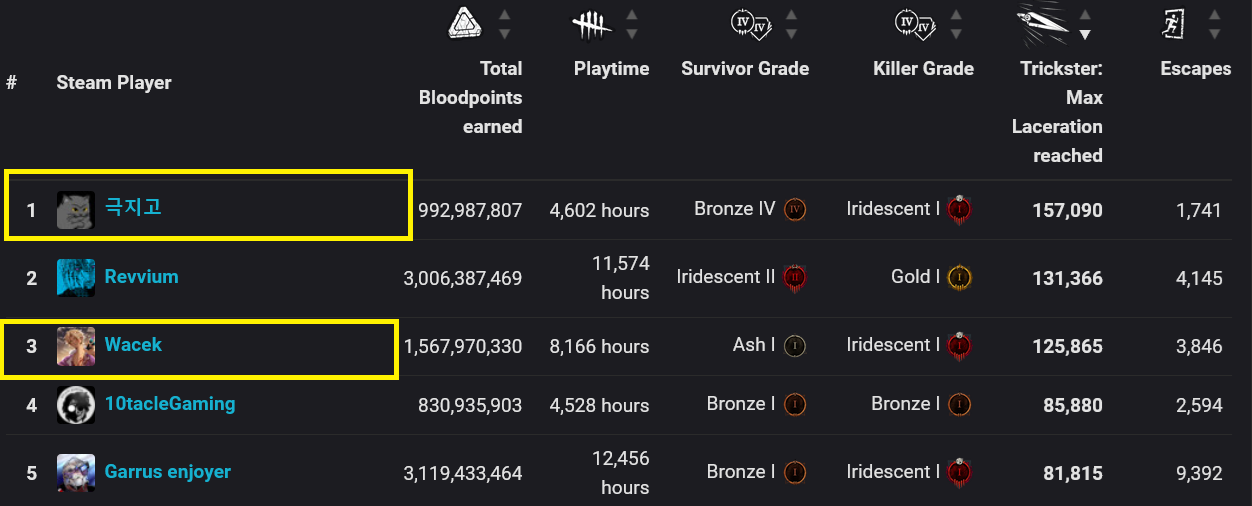Sort Total Bloodpoints descending with down arrow
1252x506 pixels.
(504, 34)
